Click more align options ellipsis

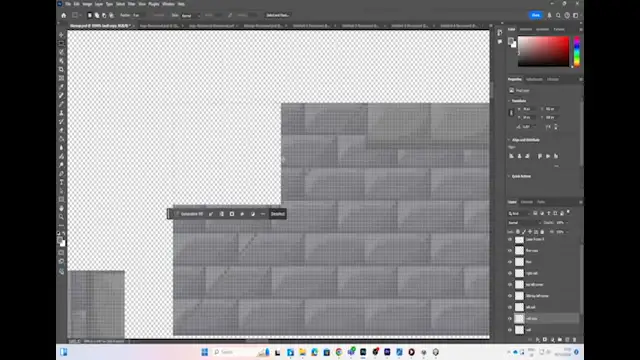(556, 166)
